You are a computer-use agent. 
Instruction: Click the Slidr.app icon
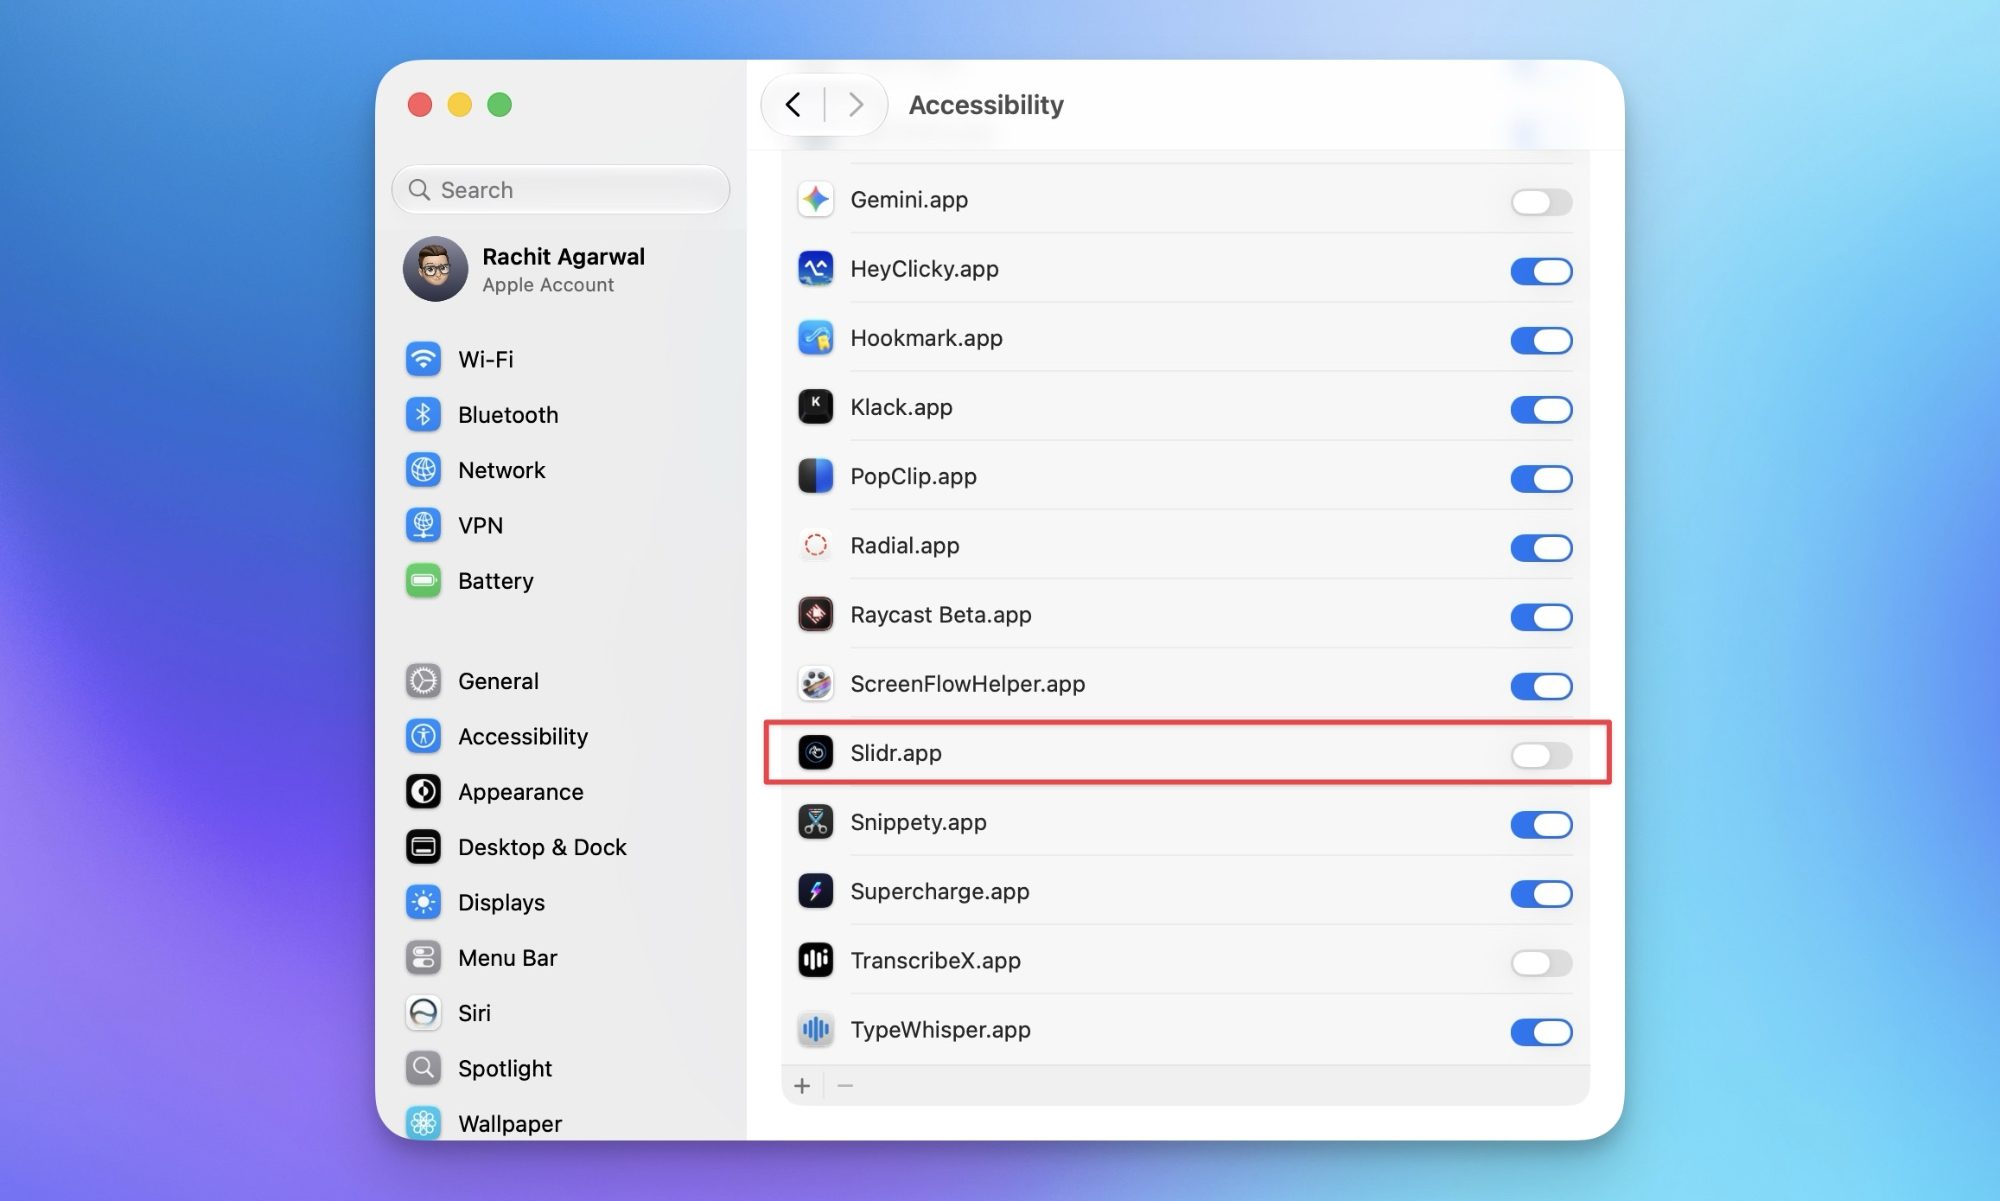815,753
